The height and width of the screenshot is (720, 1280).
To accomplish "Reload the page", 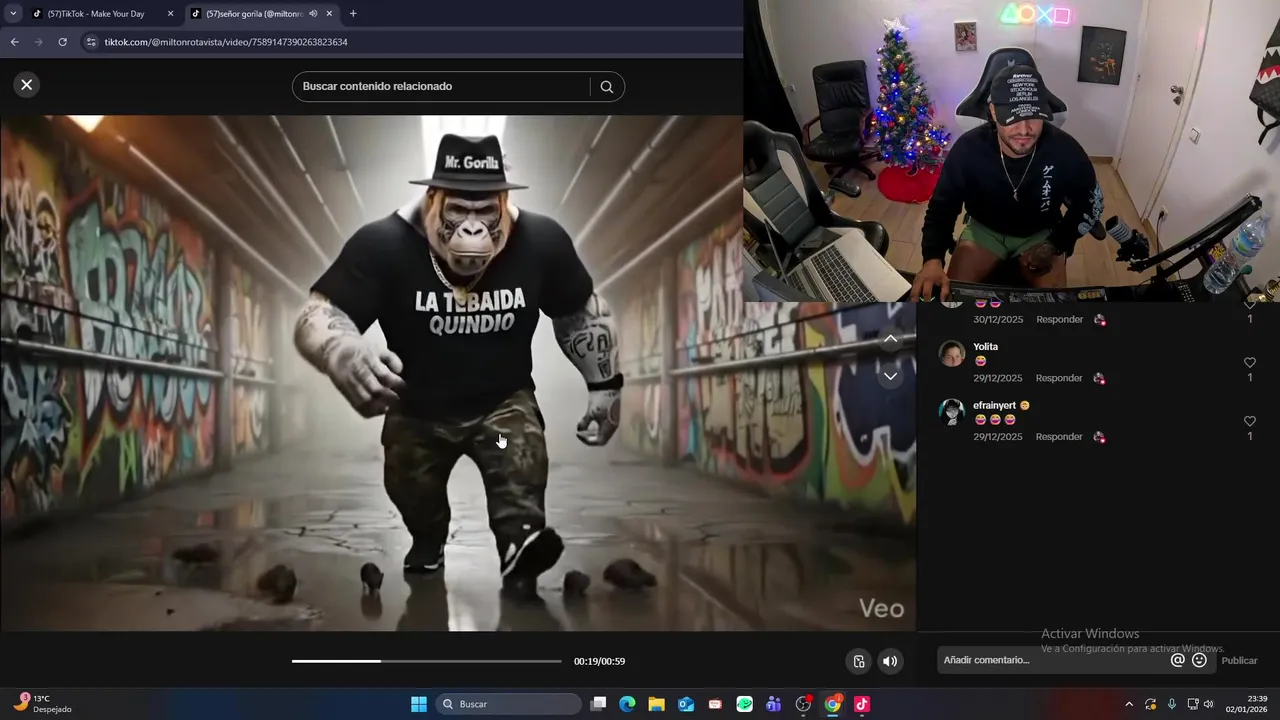I will [x=62, y=42].
